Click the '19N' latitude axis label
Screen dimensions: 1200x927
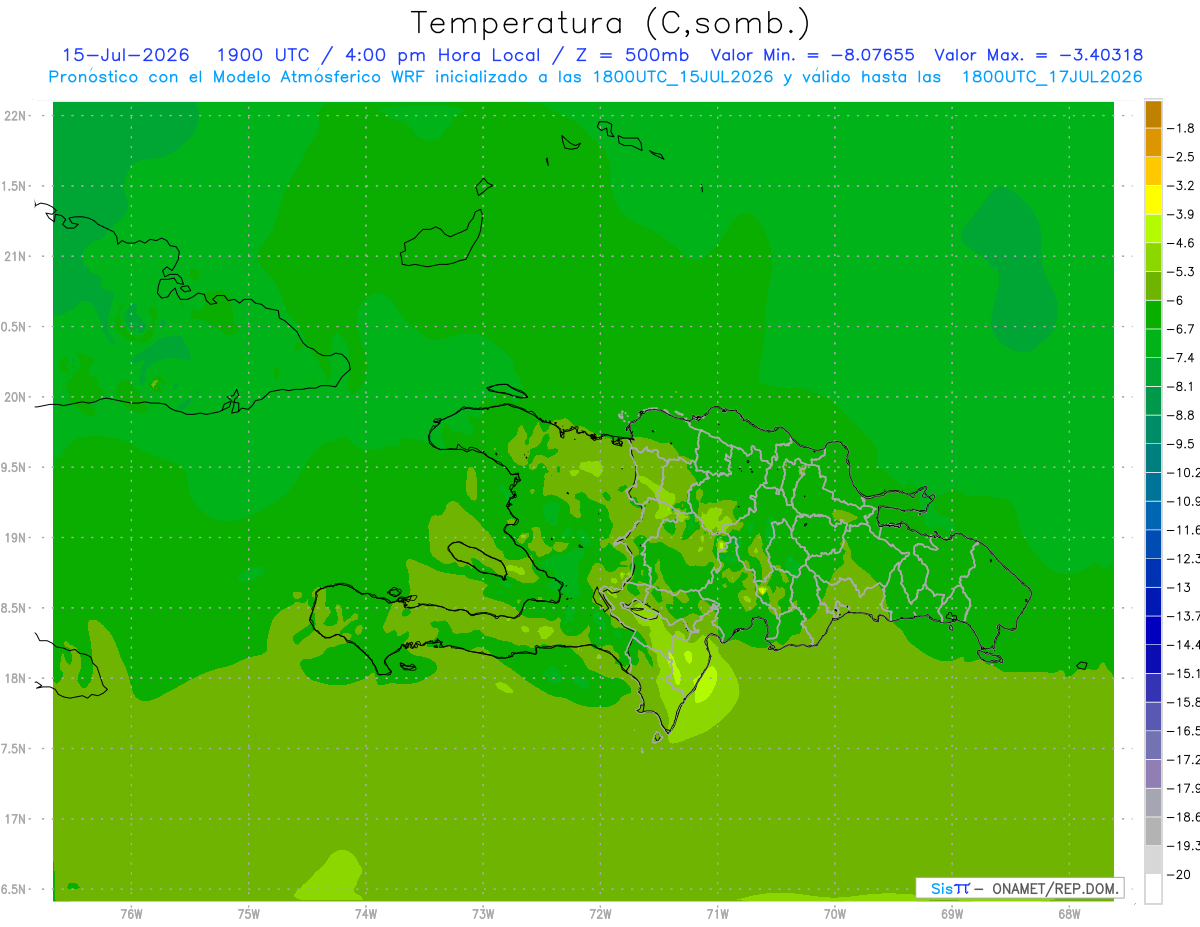pos(17,537)
